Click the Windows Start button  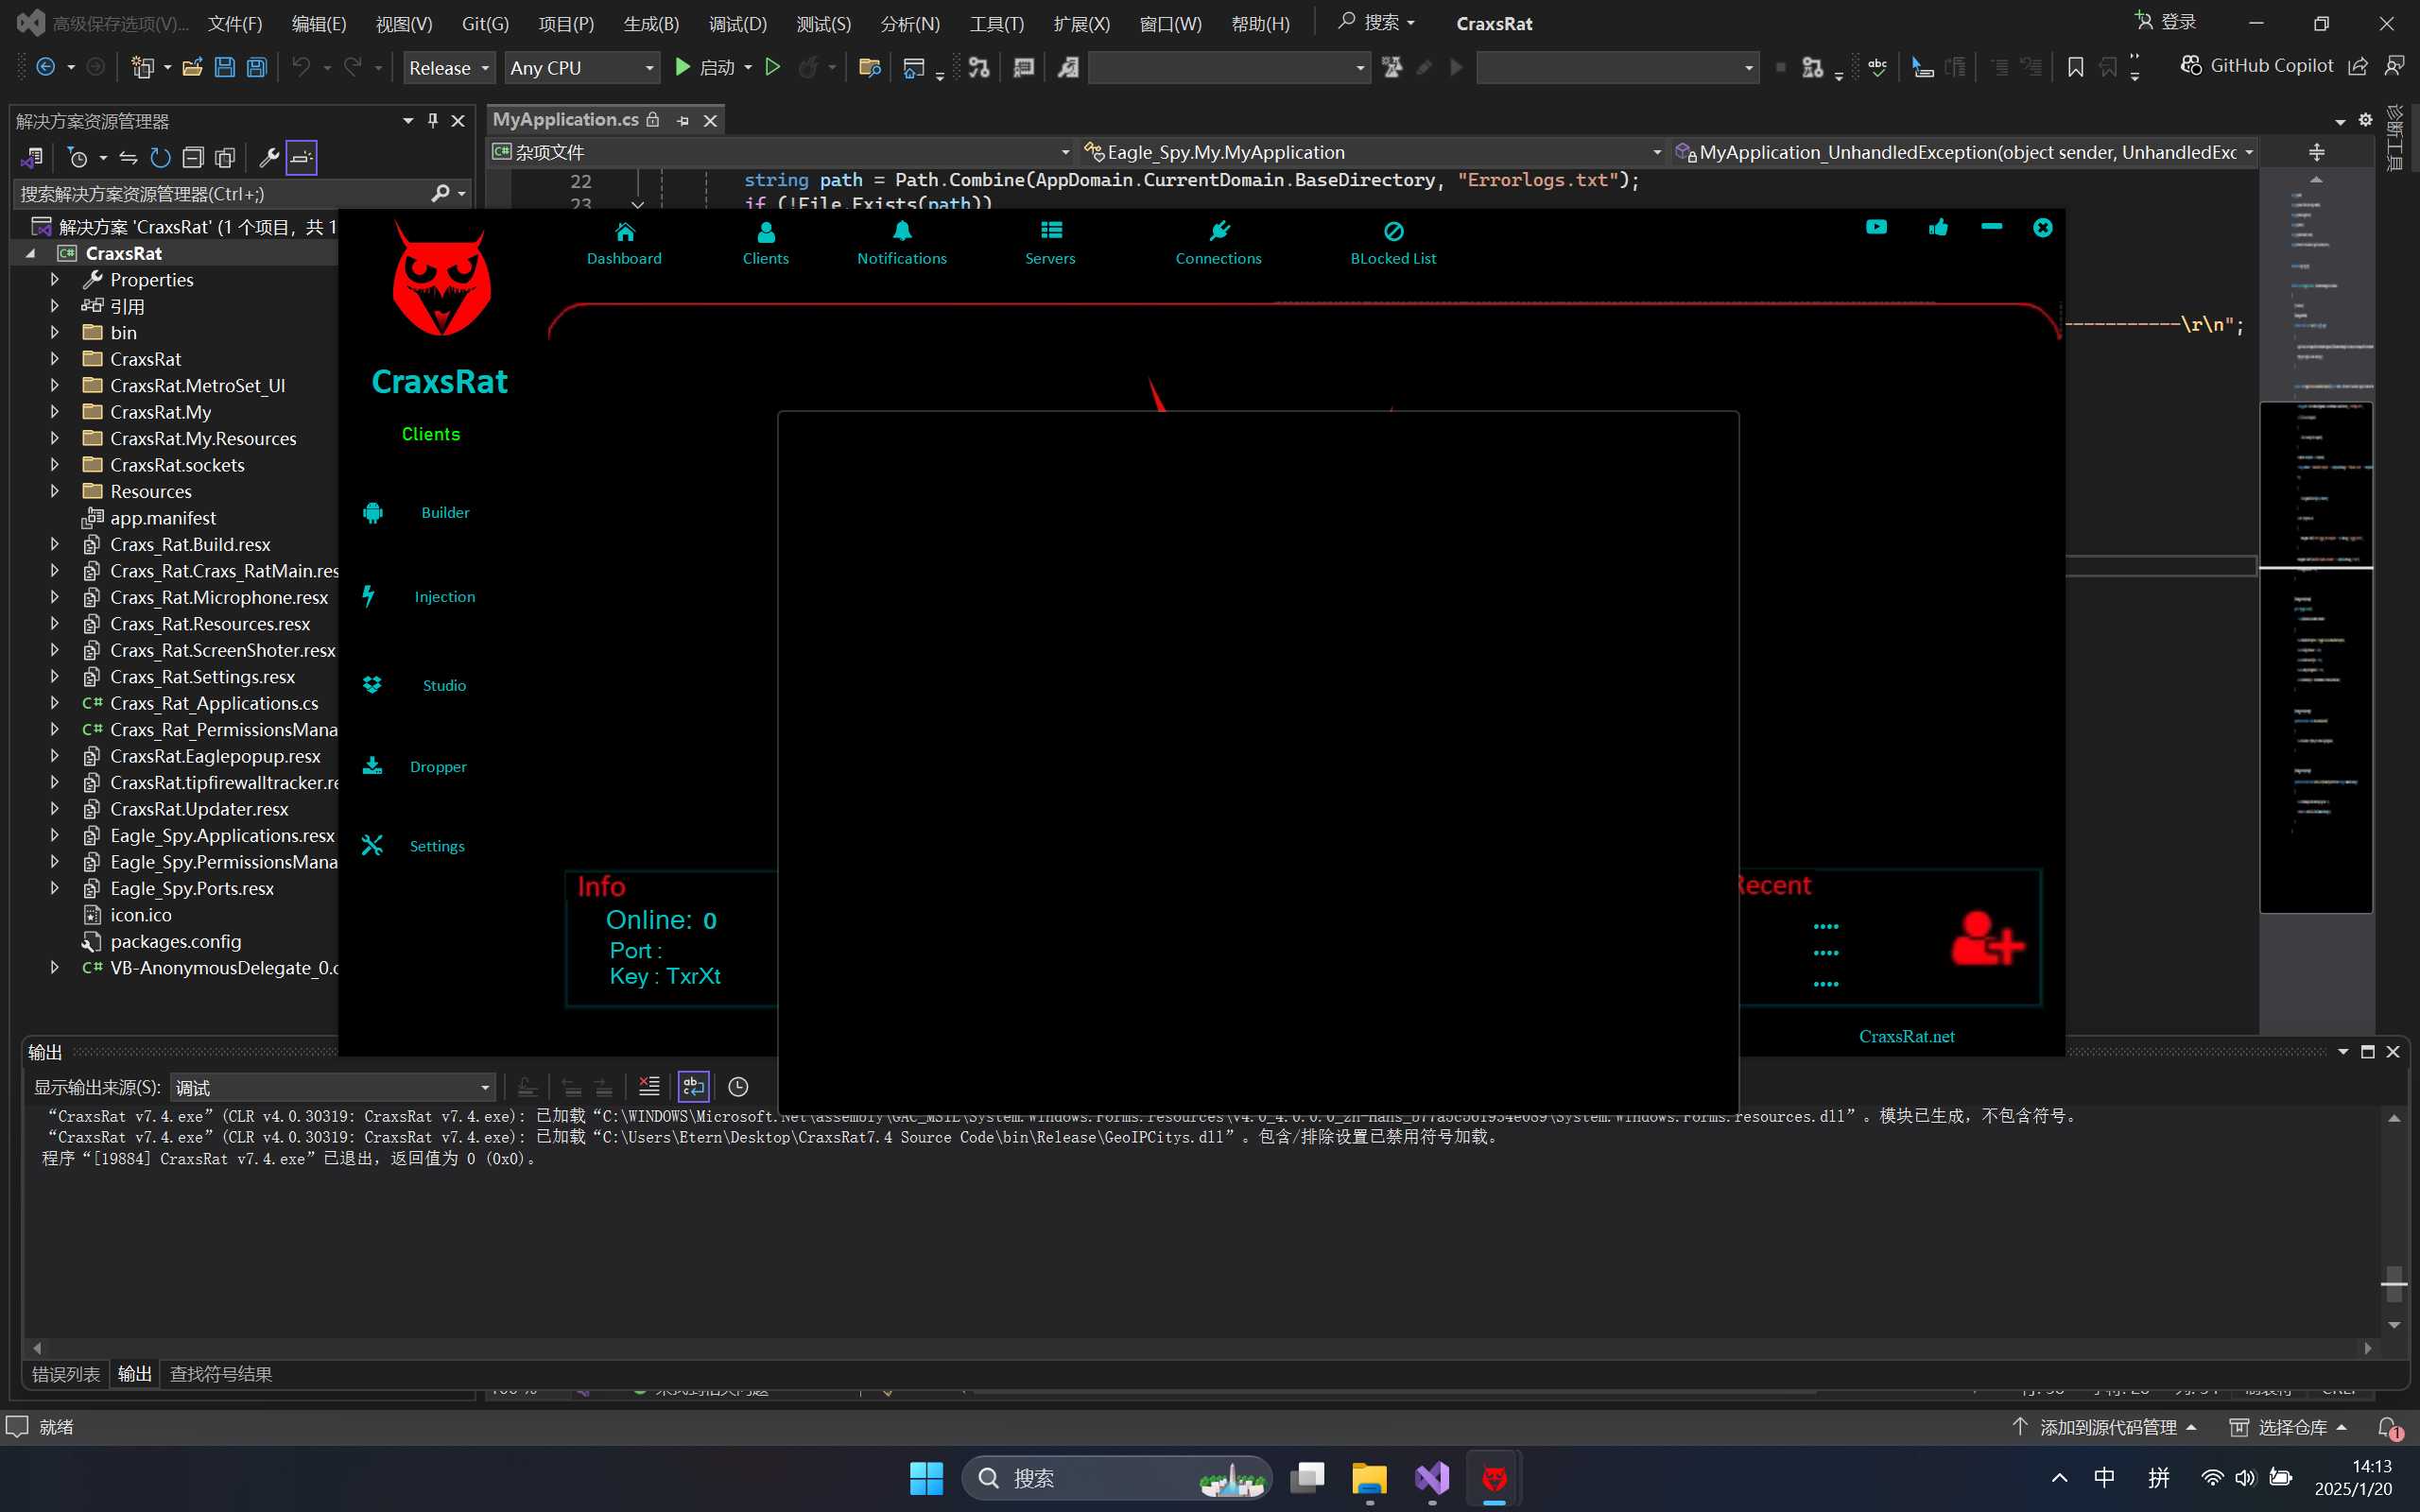point(926,1478)
